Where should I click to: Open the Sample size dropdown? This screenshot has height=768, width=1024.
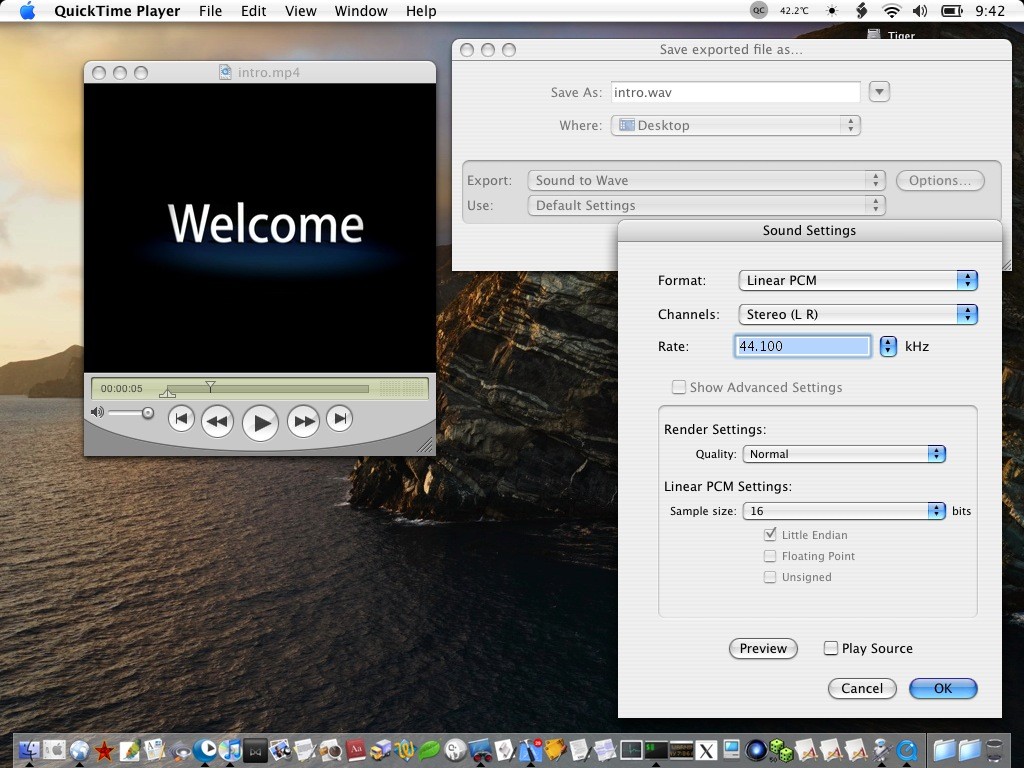843,511
